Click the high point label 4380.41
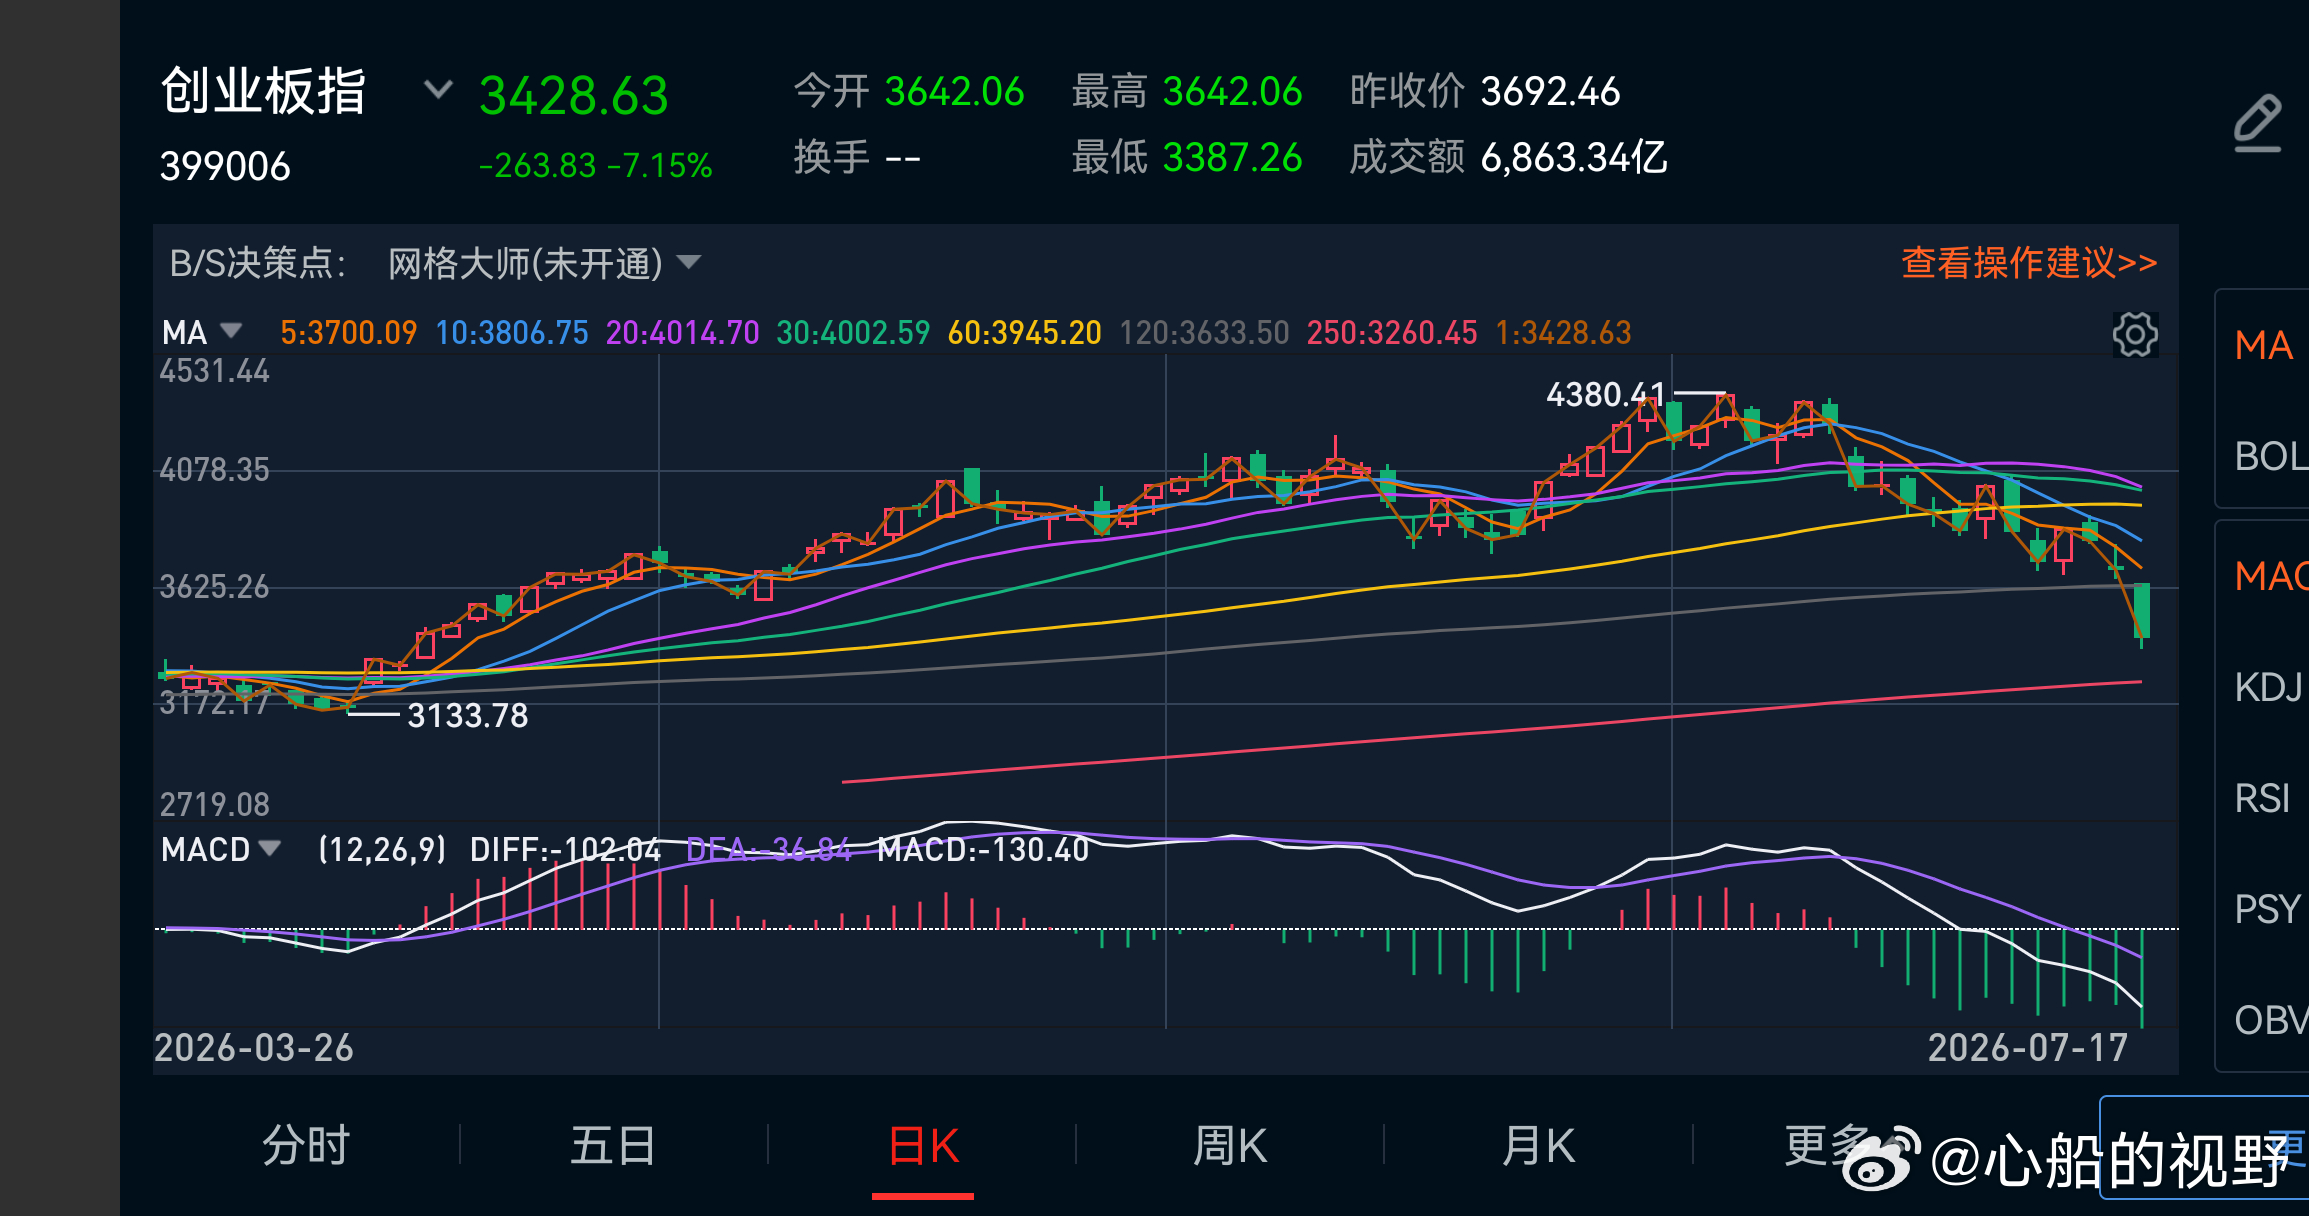 [1605, 395]
